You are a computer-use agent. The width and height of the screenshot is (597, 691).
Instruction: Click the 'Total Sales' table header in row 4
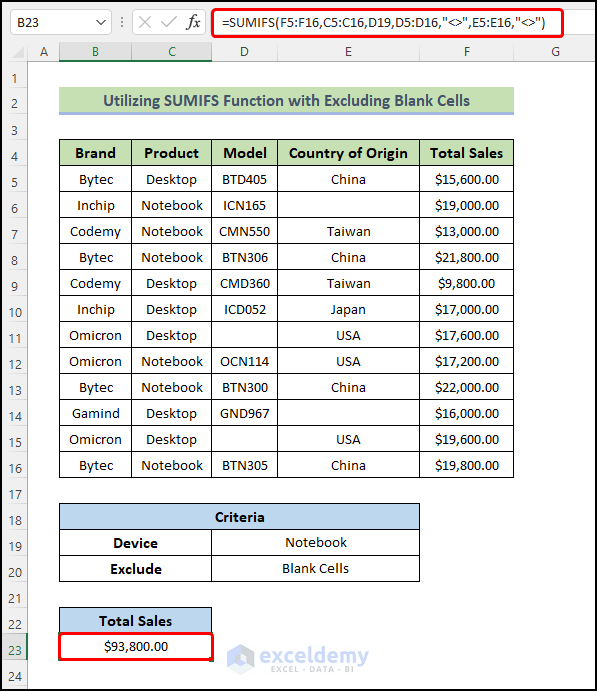click(467, 153)
